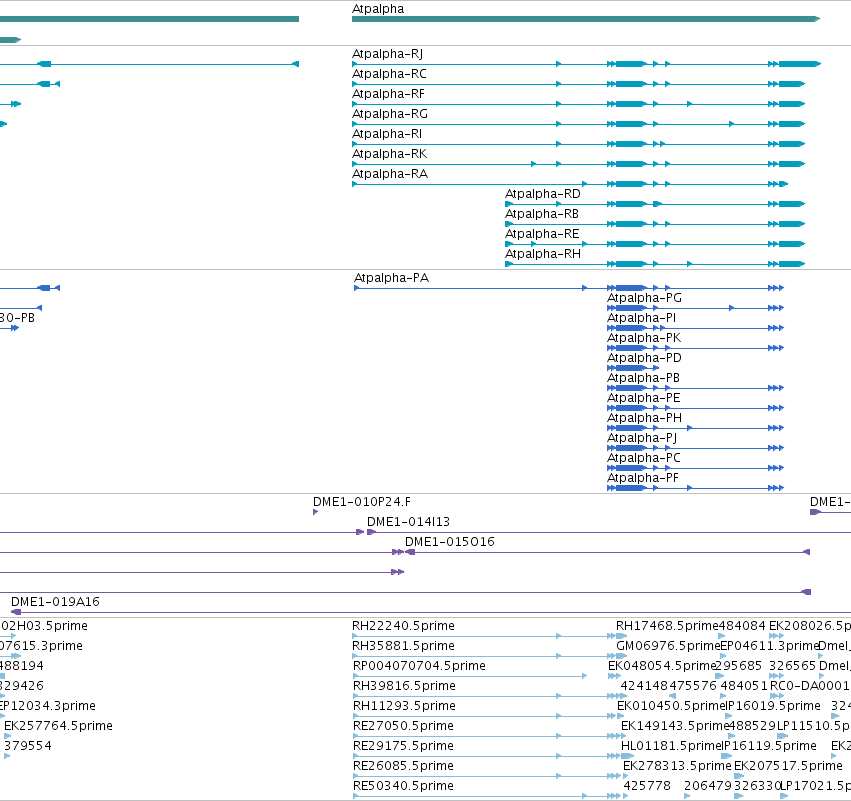Click the 07615.3prime EST label

(41, 646)
